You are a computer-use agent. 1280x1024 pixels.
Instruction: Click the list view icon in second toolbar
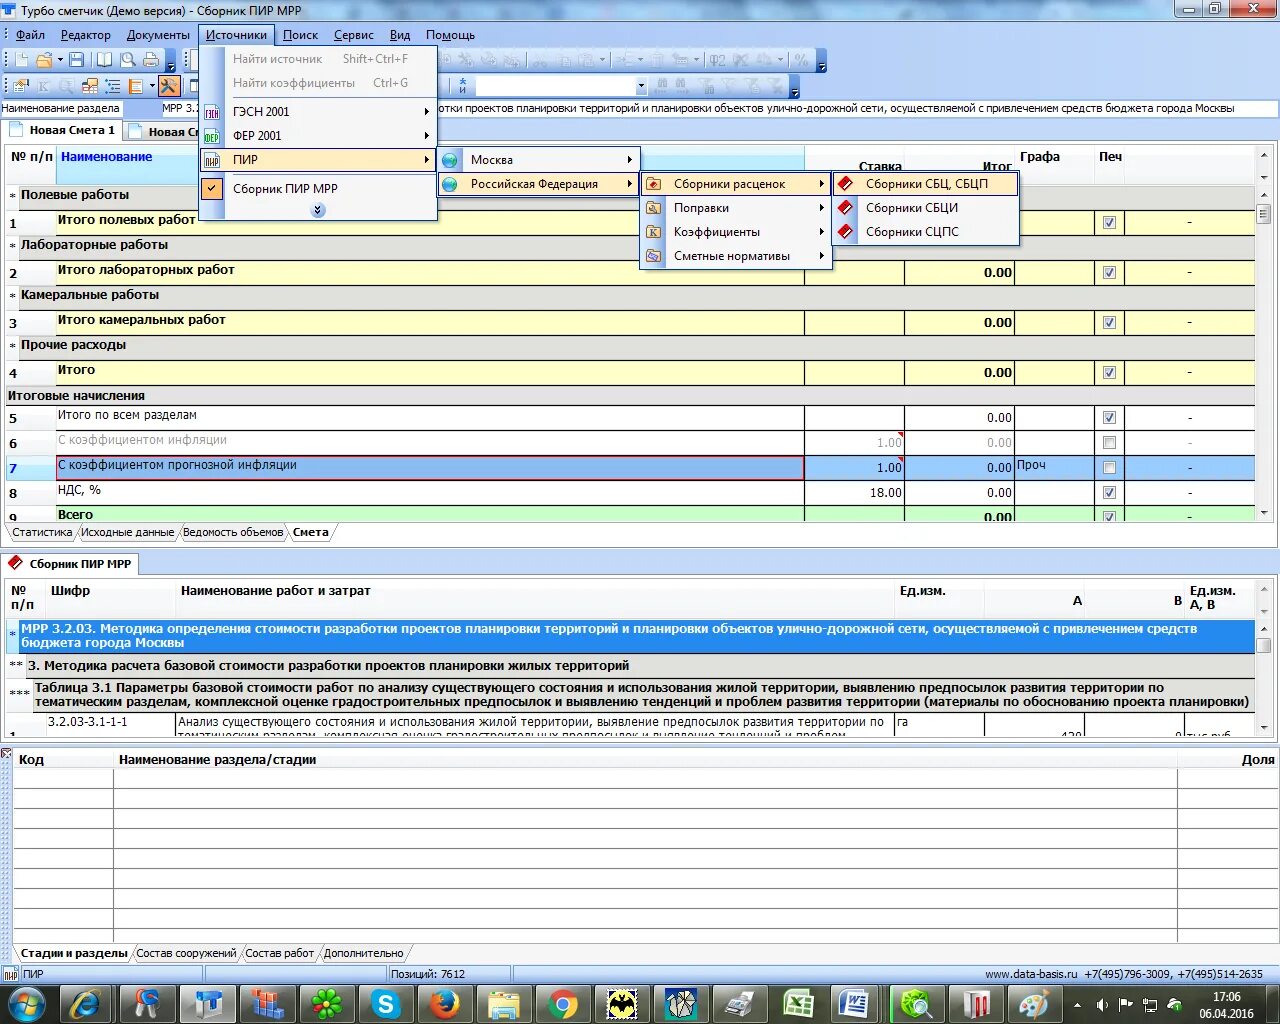[x=113, y=86]
